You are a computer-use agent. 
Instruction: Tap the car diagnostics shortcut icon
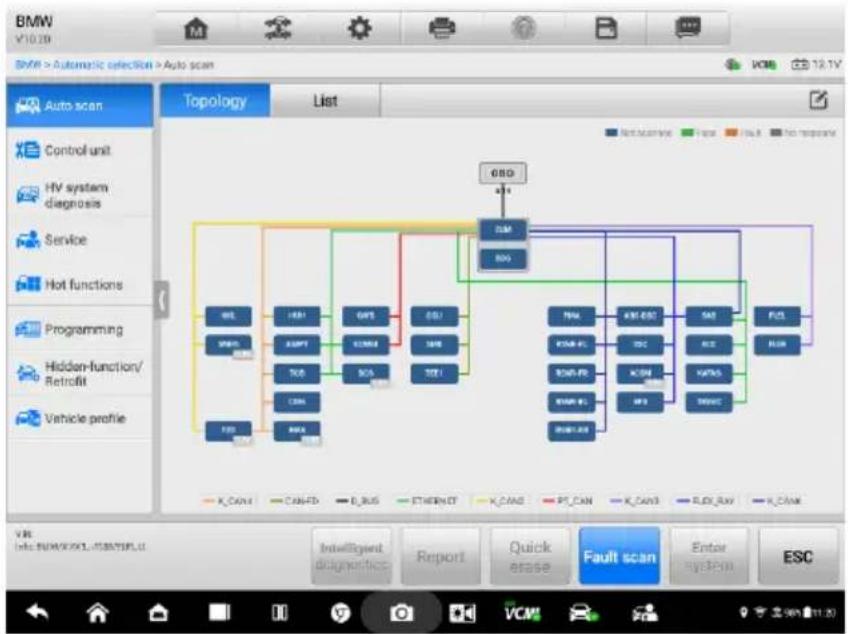pos(583,613)
